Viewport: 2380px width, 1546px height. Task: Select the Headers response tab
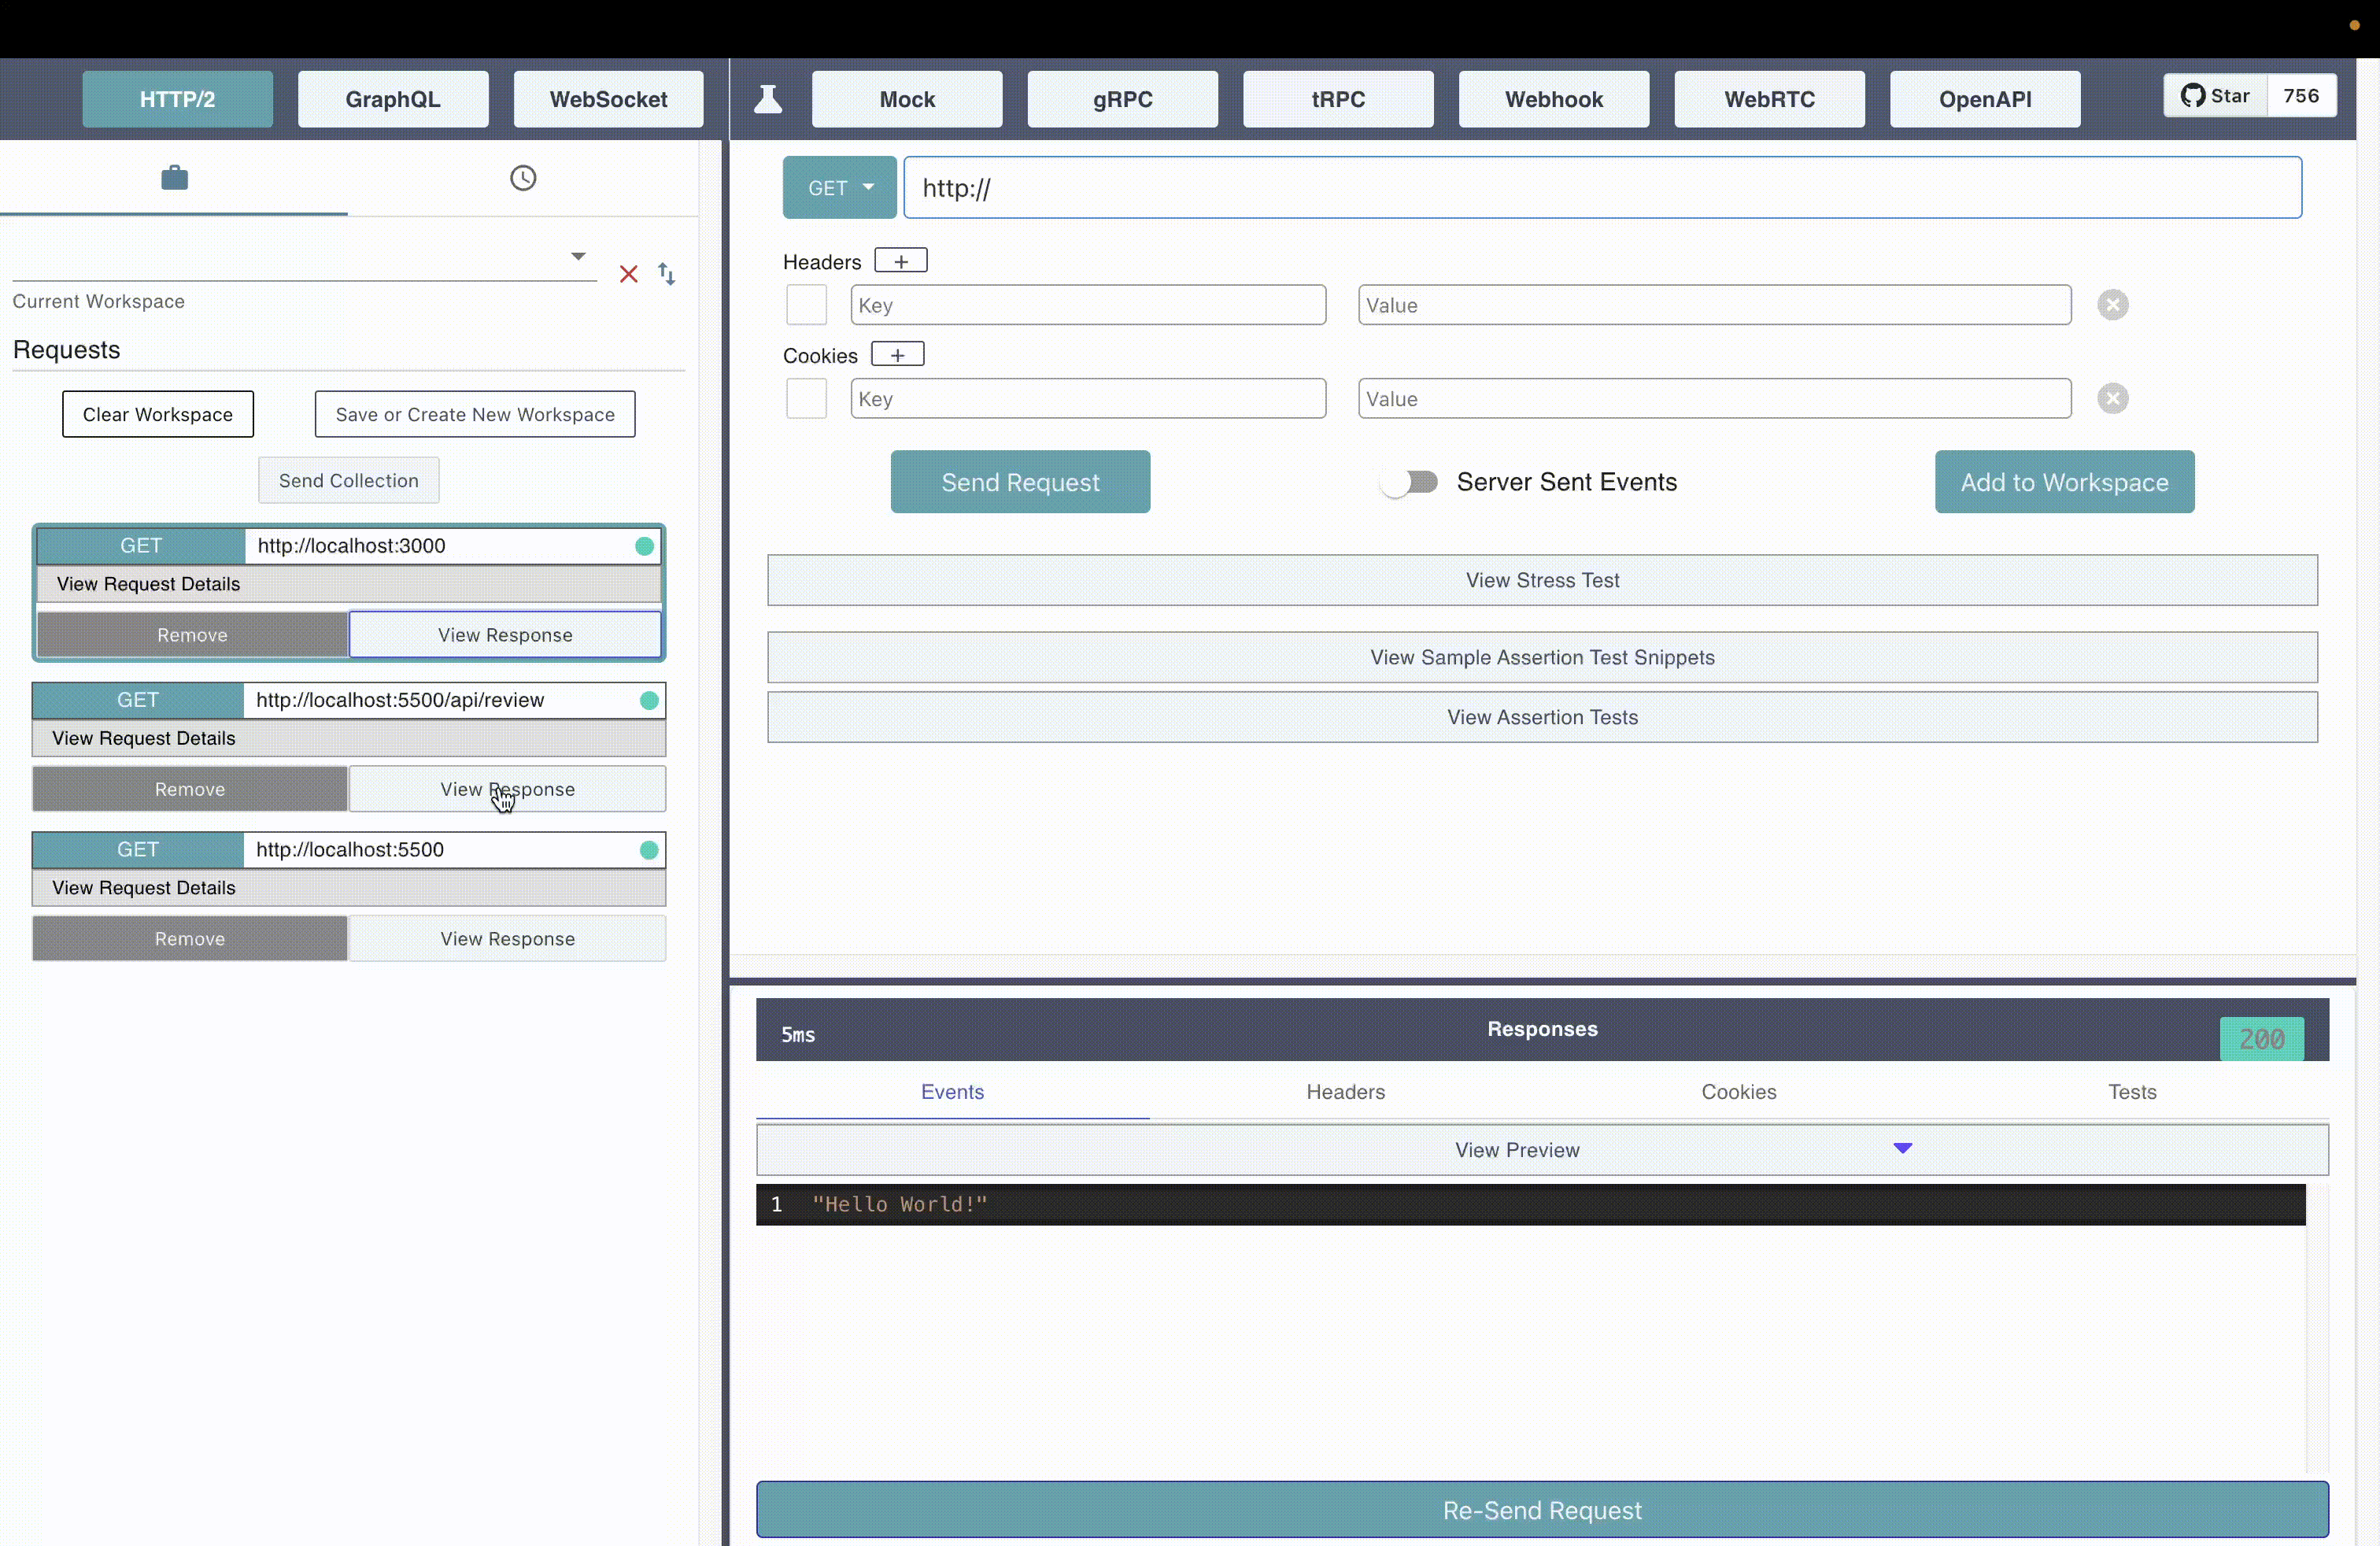tap(1344, 1091)
